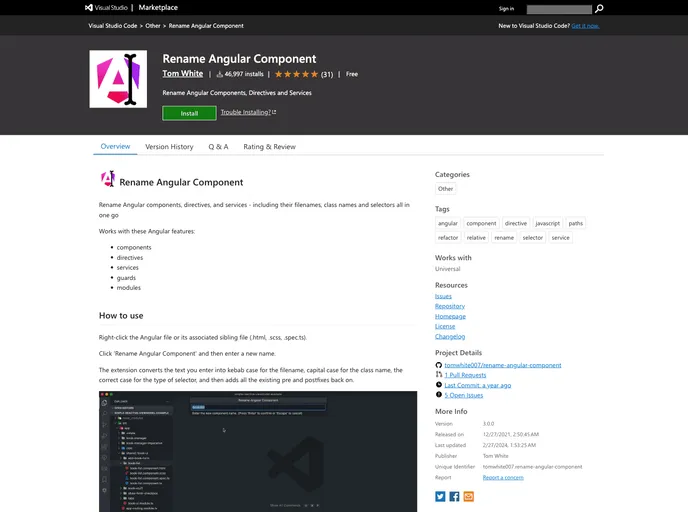Viewport: 688px width, 512px height.
Task: Select the relative tag
Action: [x=476, y=237]
